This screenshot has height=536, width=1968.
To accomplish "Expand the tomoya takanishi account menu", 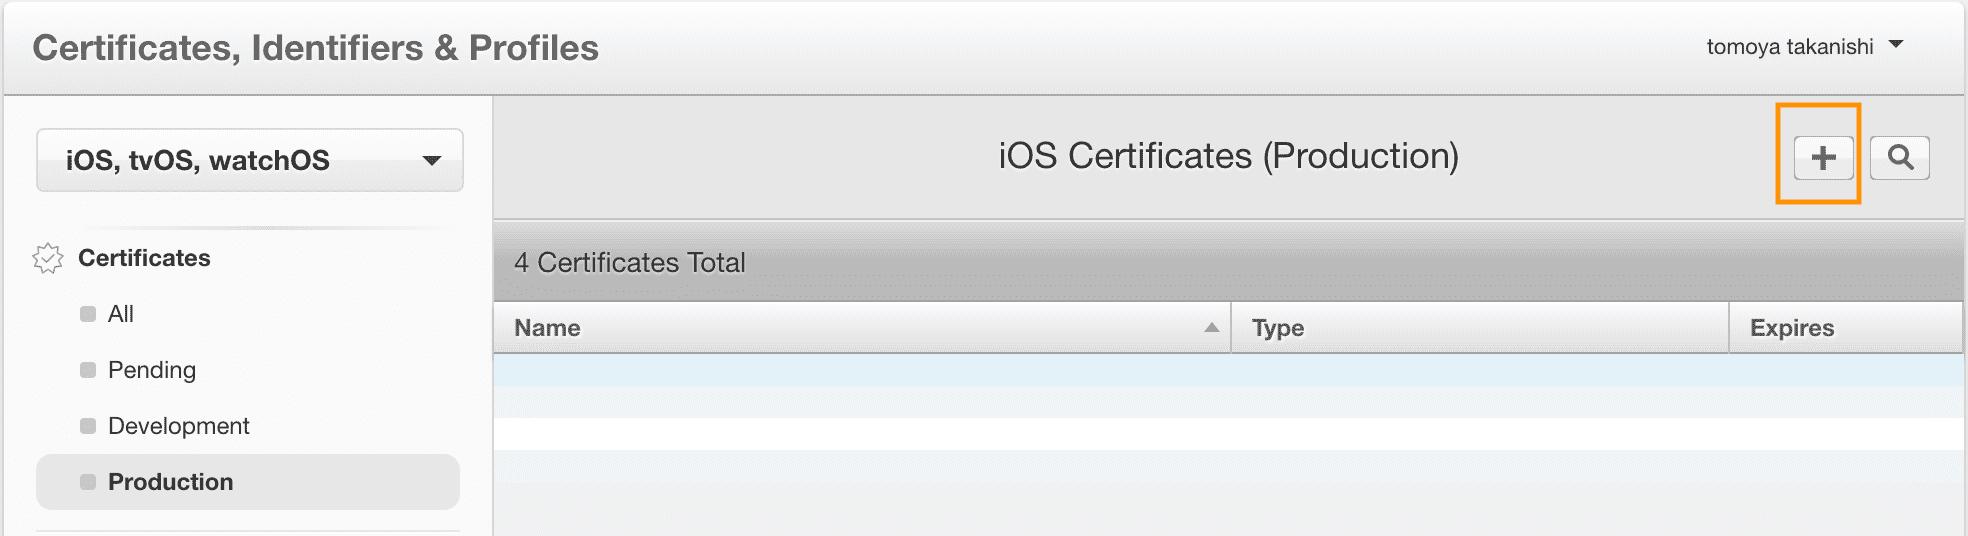I will [x=1805, y=47].
